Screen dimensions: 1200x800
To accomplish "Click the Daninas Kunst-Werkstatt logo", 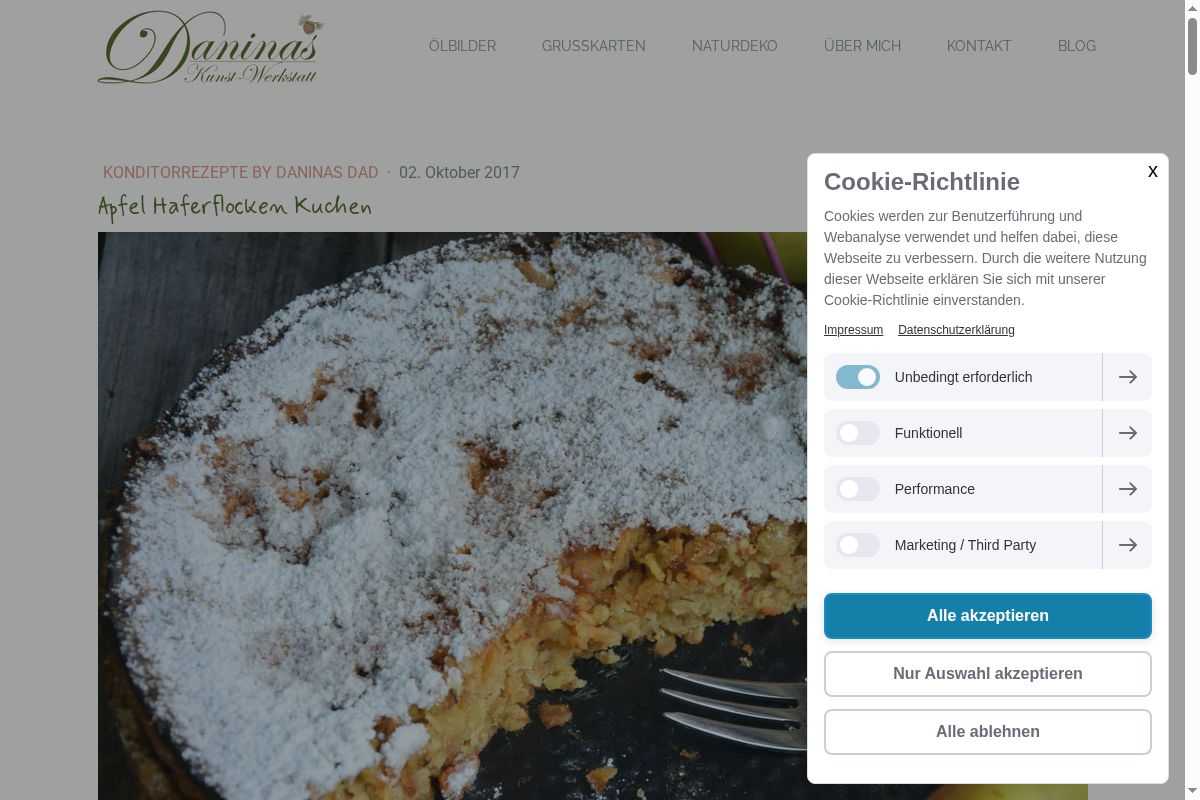I will (x=211, y=47).
